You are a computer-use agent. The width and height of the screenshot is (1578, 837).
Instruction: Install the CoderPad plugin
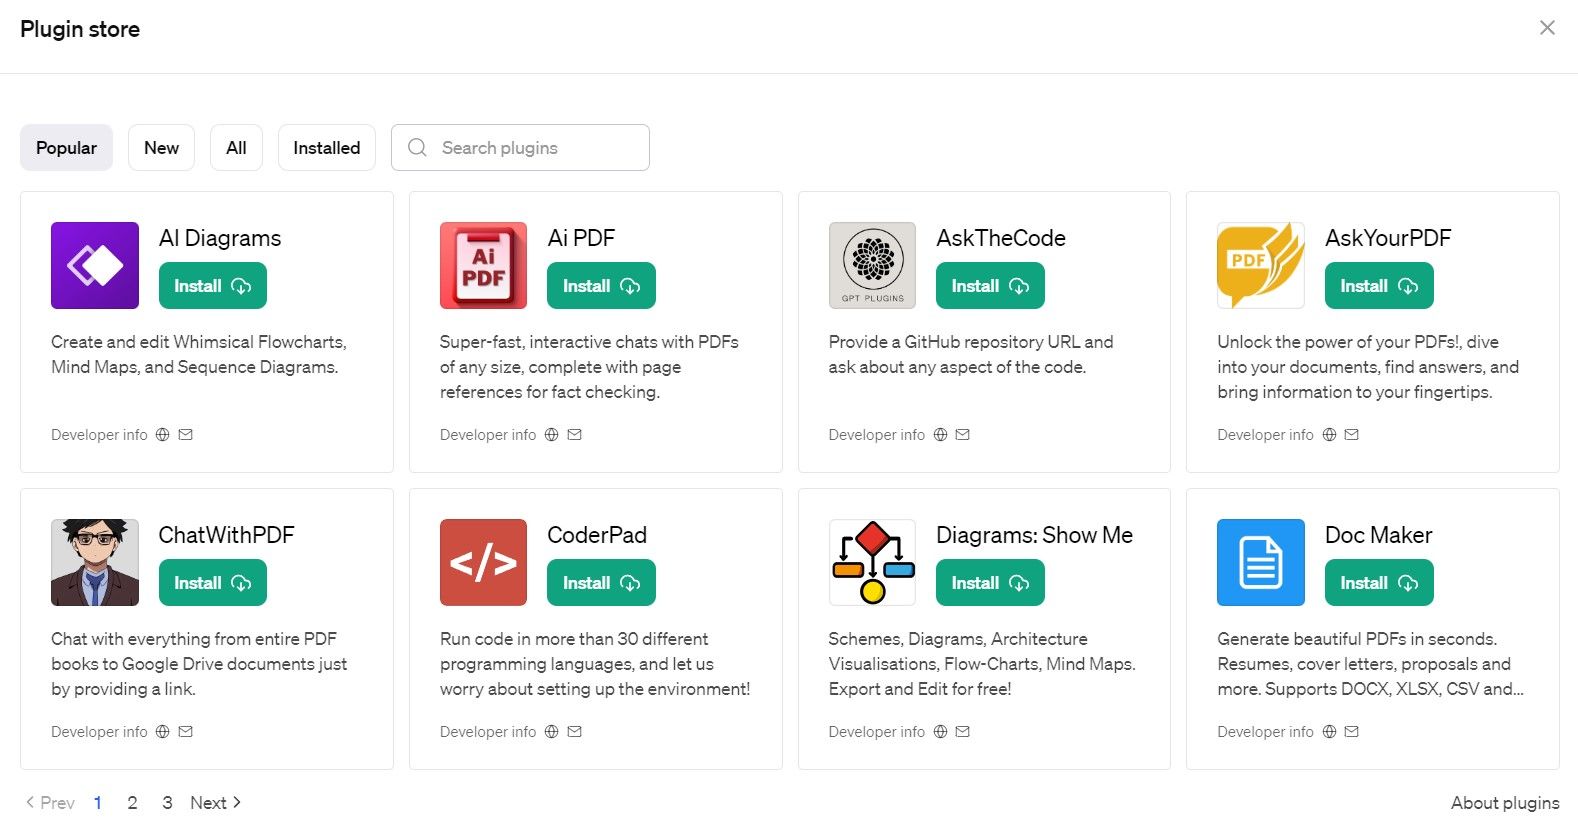coord(601,583)
